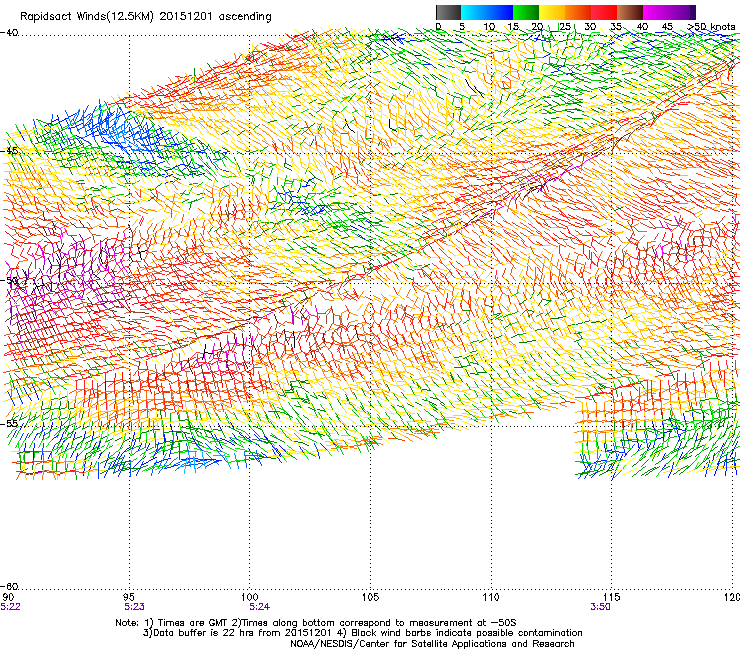Click the green 15-20 knots color segment

[526, 12]
